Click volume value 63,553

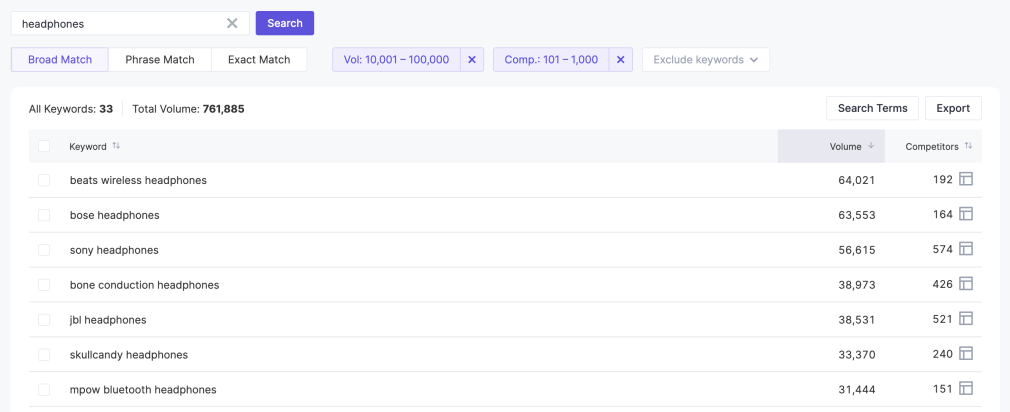coord(857,215)
